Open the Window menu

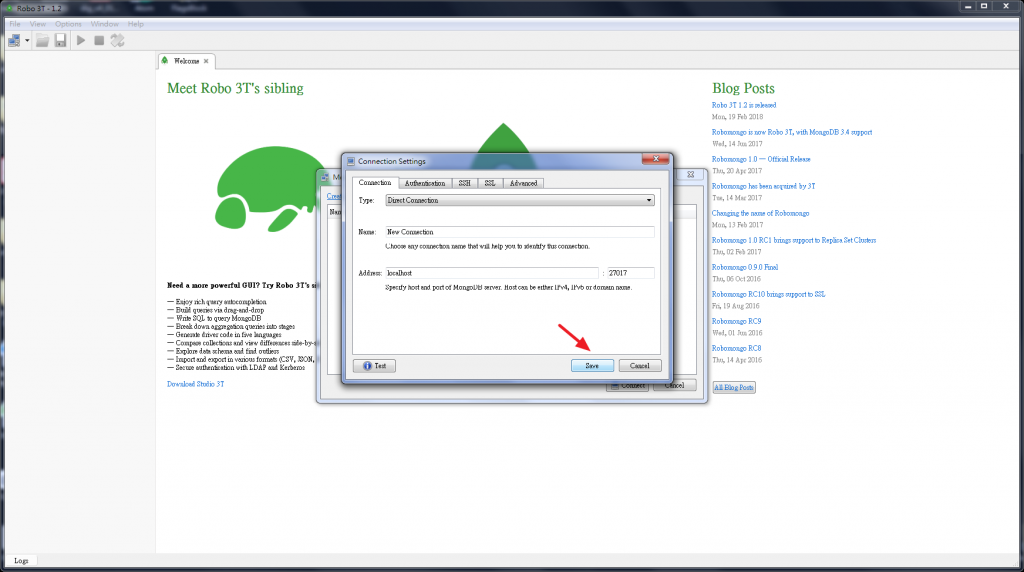104,24
